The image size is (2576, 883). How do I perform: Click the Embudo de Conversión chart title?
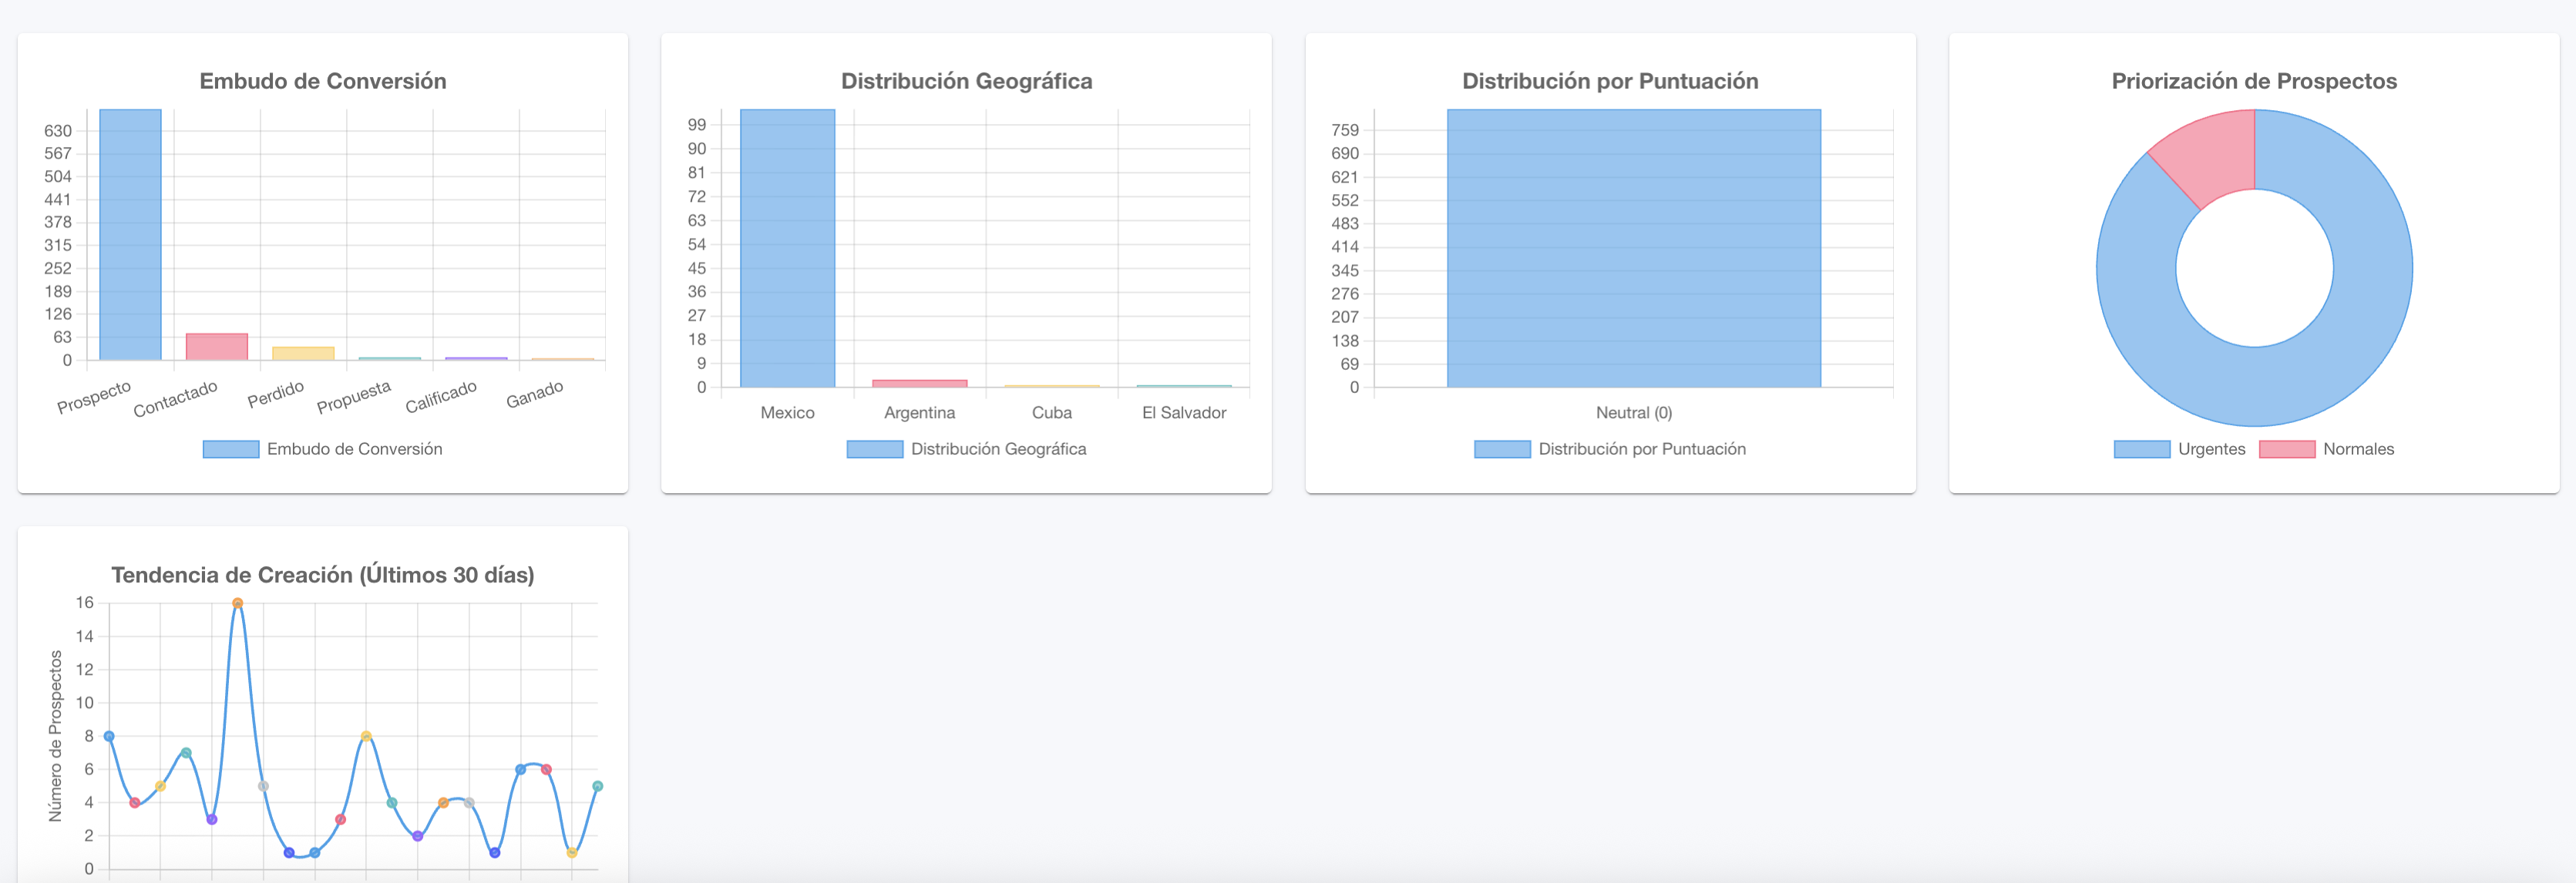322,81
